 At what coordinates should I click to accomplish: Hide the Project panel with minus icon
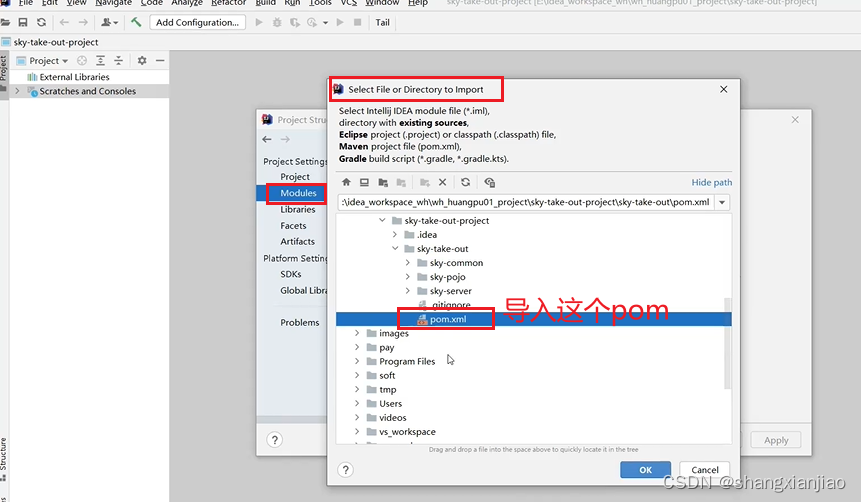pos(160,60)
